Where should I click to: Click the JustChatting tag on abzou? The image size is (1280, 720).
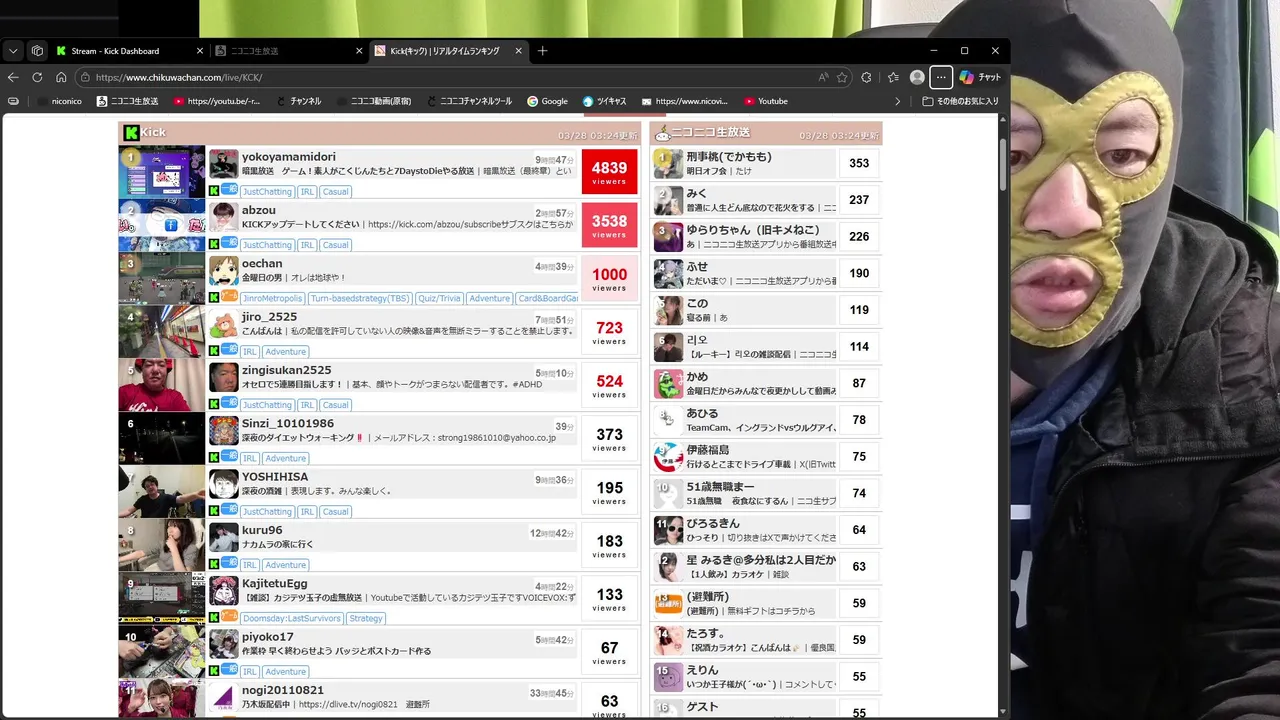267,245
